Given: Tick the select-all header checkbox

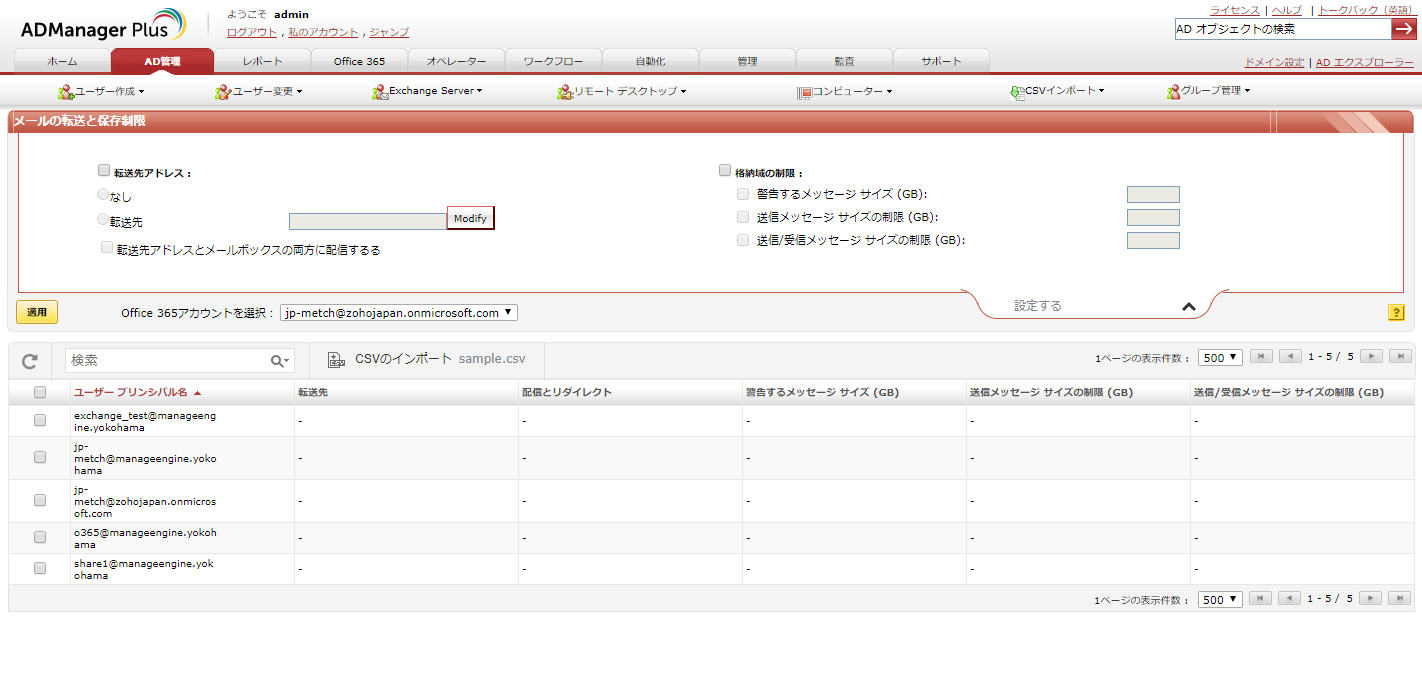Looking at the screenshot, I should (x=40, y=392).
